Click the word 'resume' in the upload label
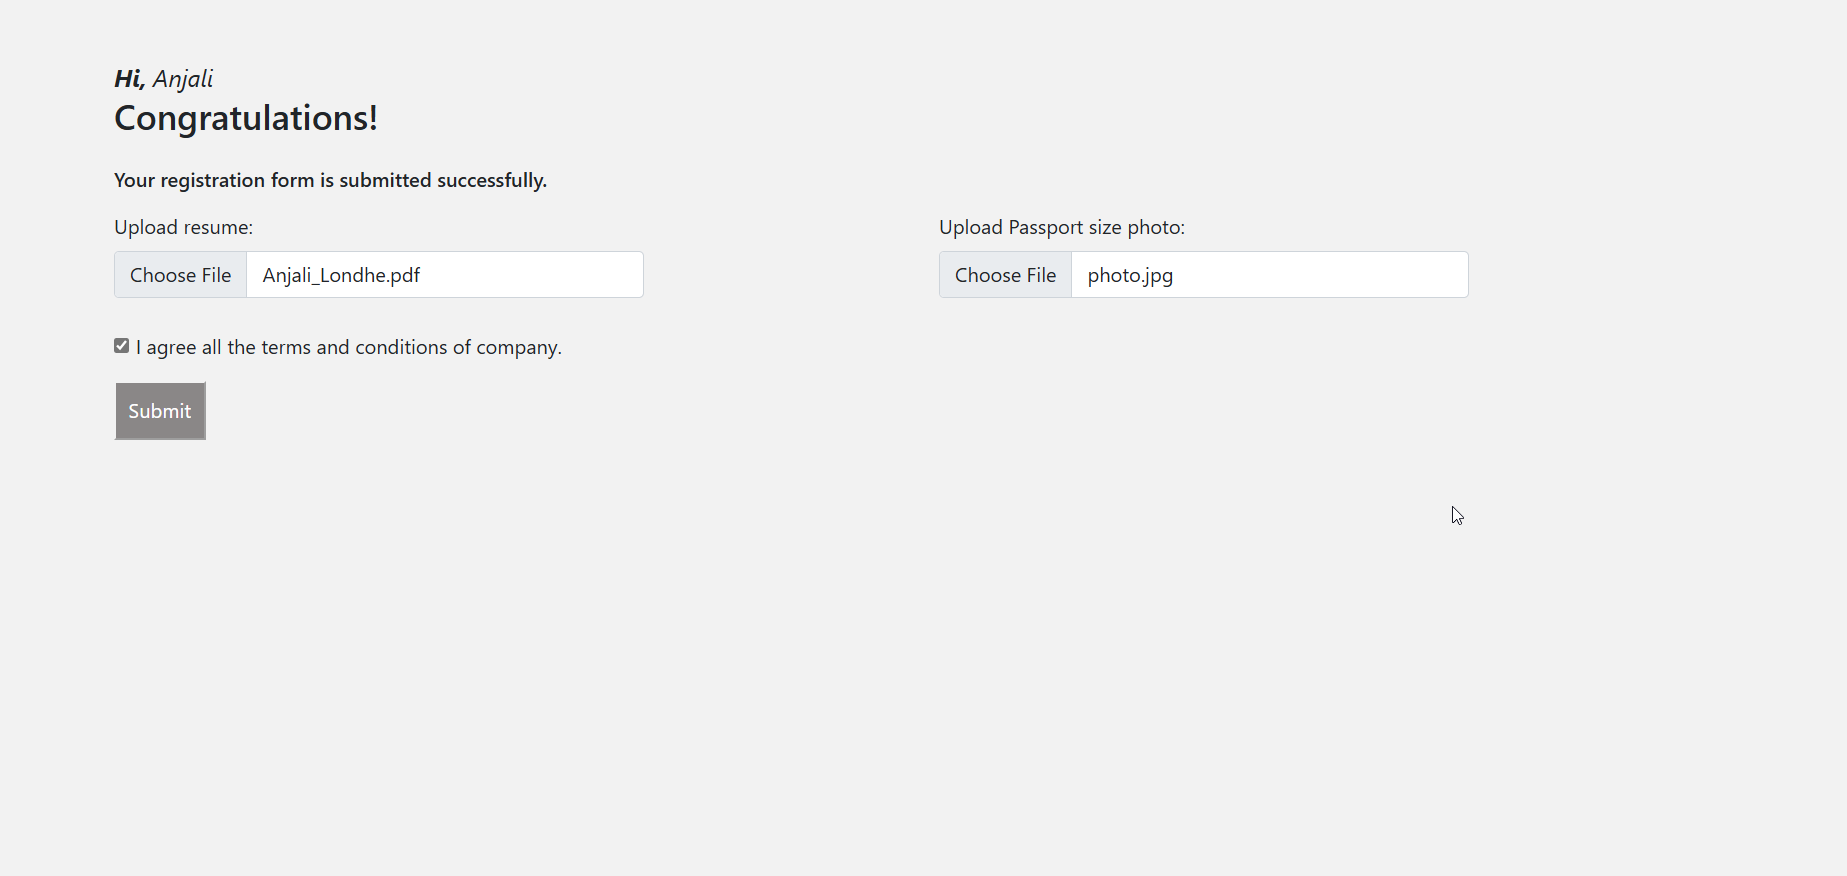 pyautogui.click(x=215, y=228)
